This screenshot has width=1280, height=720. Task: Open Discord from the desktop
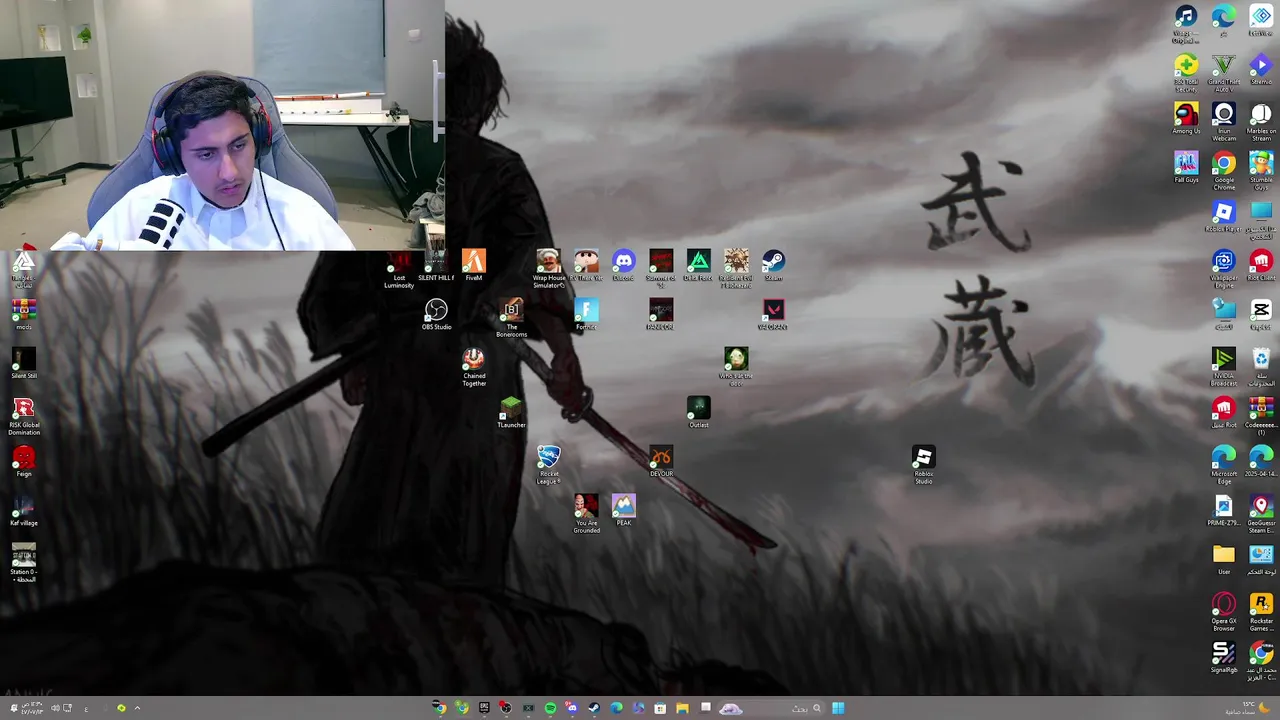click(623, 265)
